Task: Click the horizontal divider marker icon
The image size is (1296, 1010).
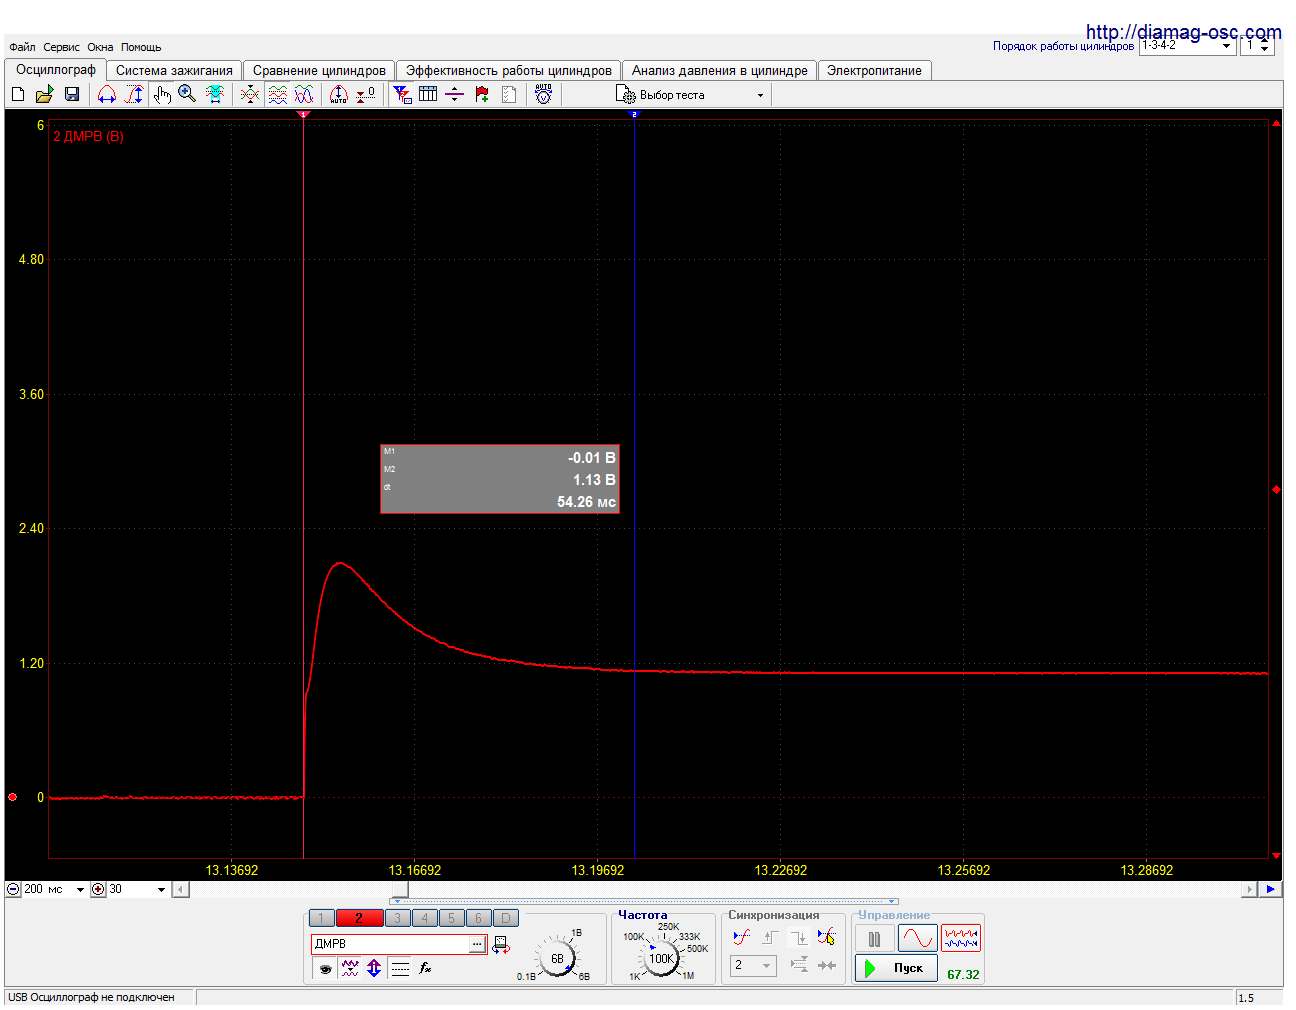Action: pyautogui.click(x=454, y=94)
